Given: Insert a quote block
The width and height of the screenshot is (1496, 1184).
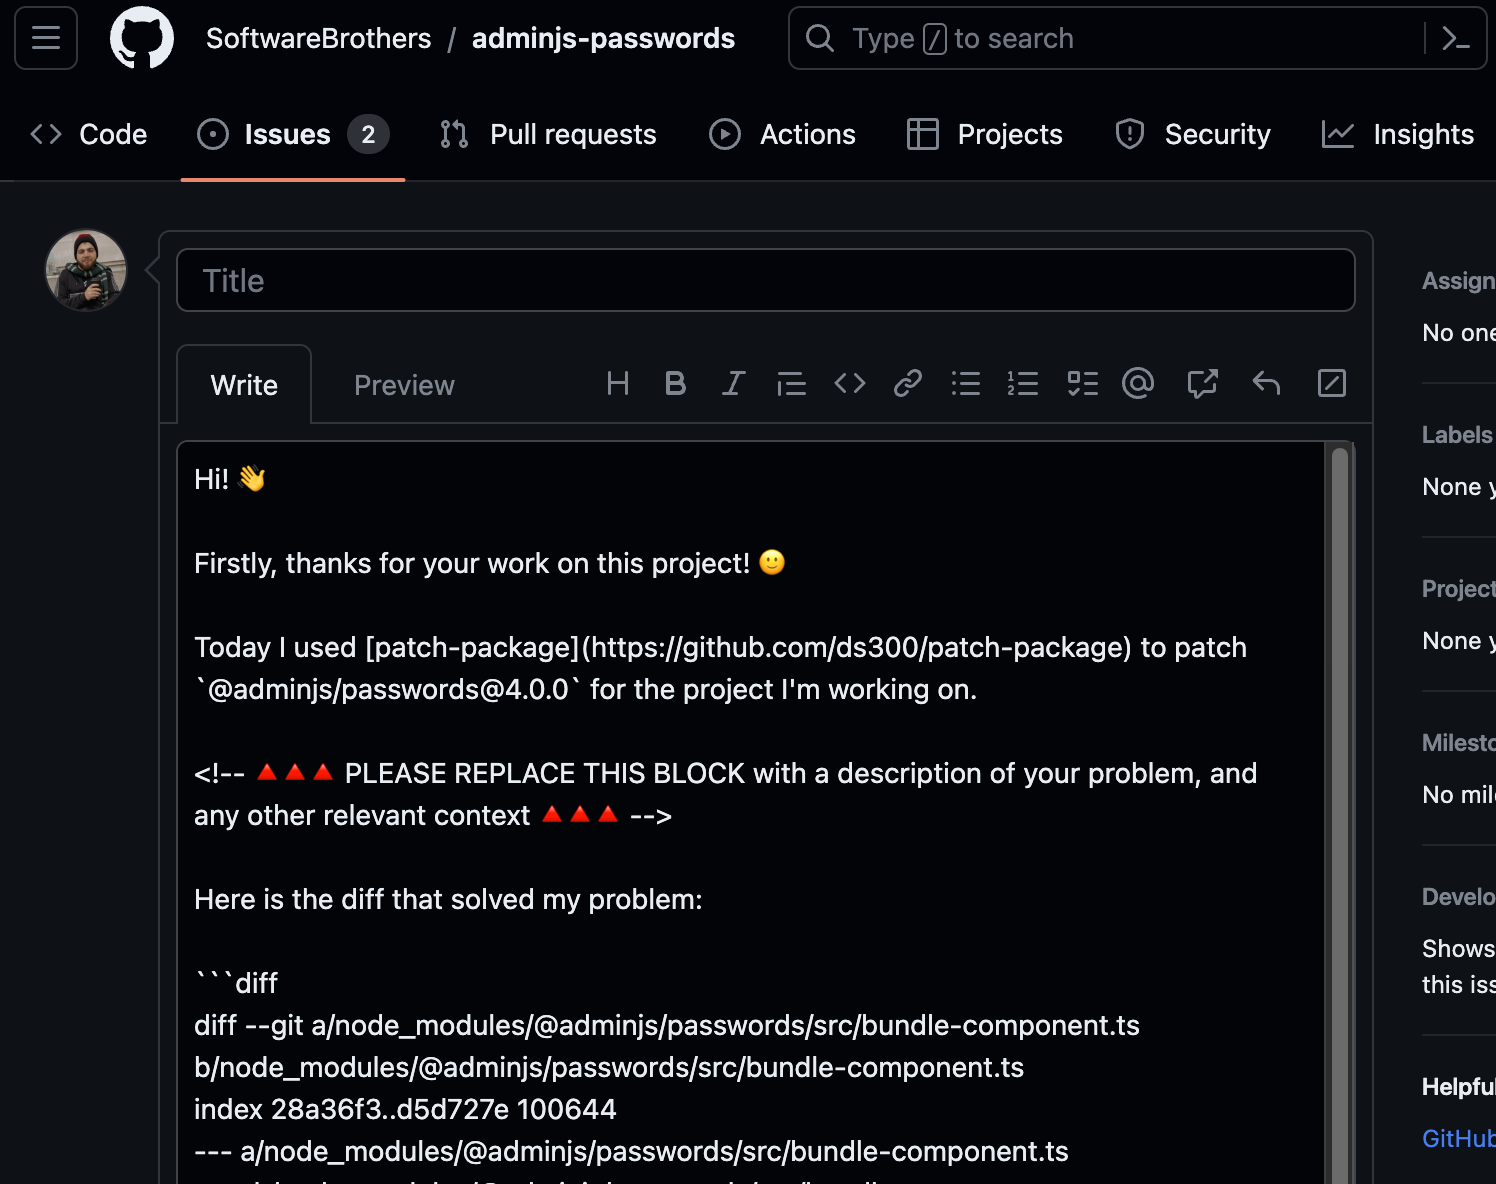Looking at the screenshot, I should point(791,383).
